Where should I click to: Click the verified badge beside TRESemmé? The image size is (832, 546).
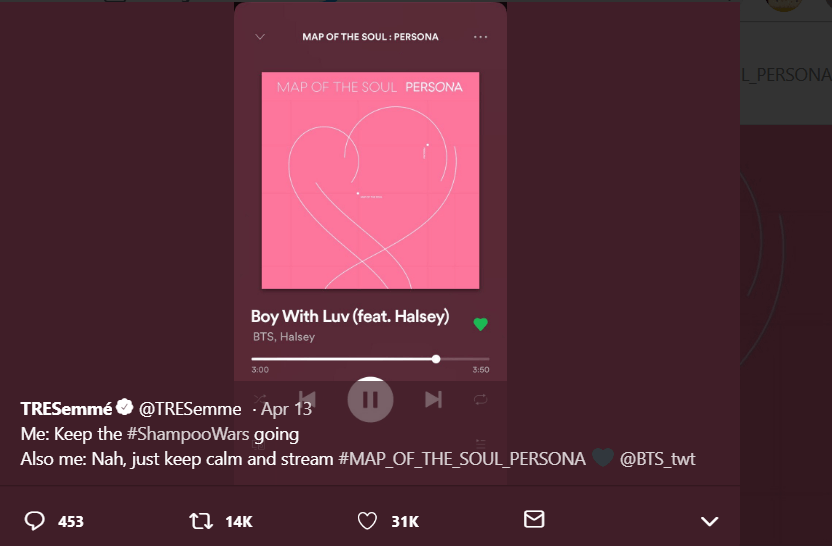tap(125, 408)
